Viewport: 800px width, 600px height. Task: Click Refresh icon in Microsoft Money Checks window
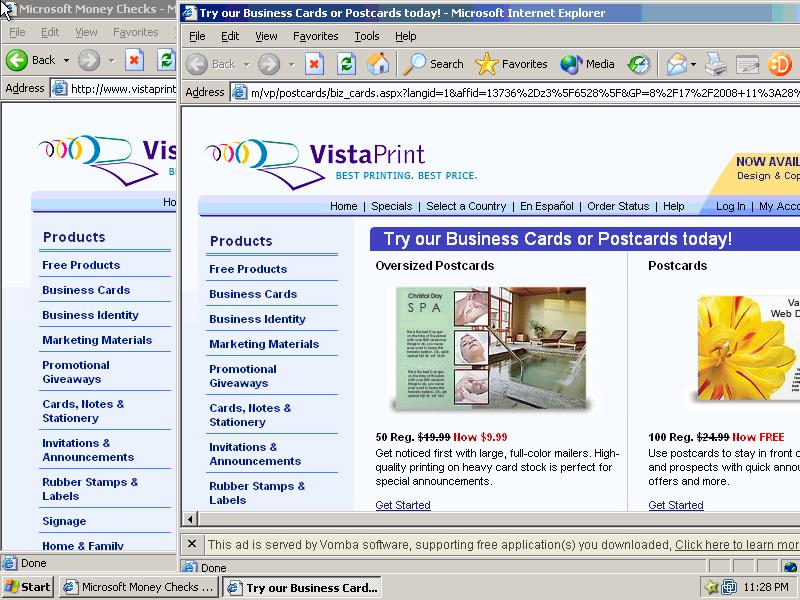166,60
